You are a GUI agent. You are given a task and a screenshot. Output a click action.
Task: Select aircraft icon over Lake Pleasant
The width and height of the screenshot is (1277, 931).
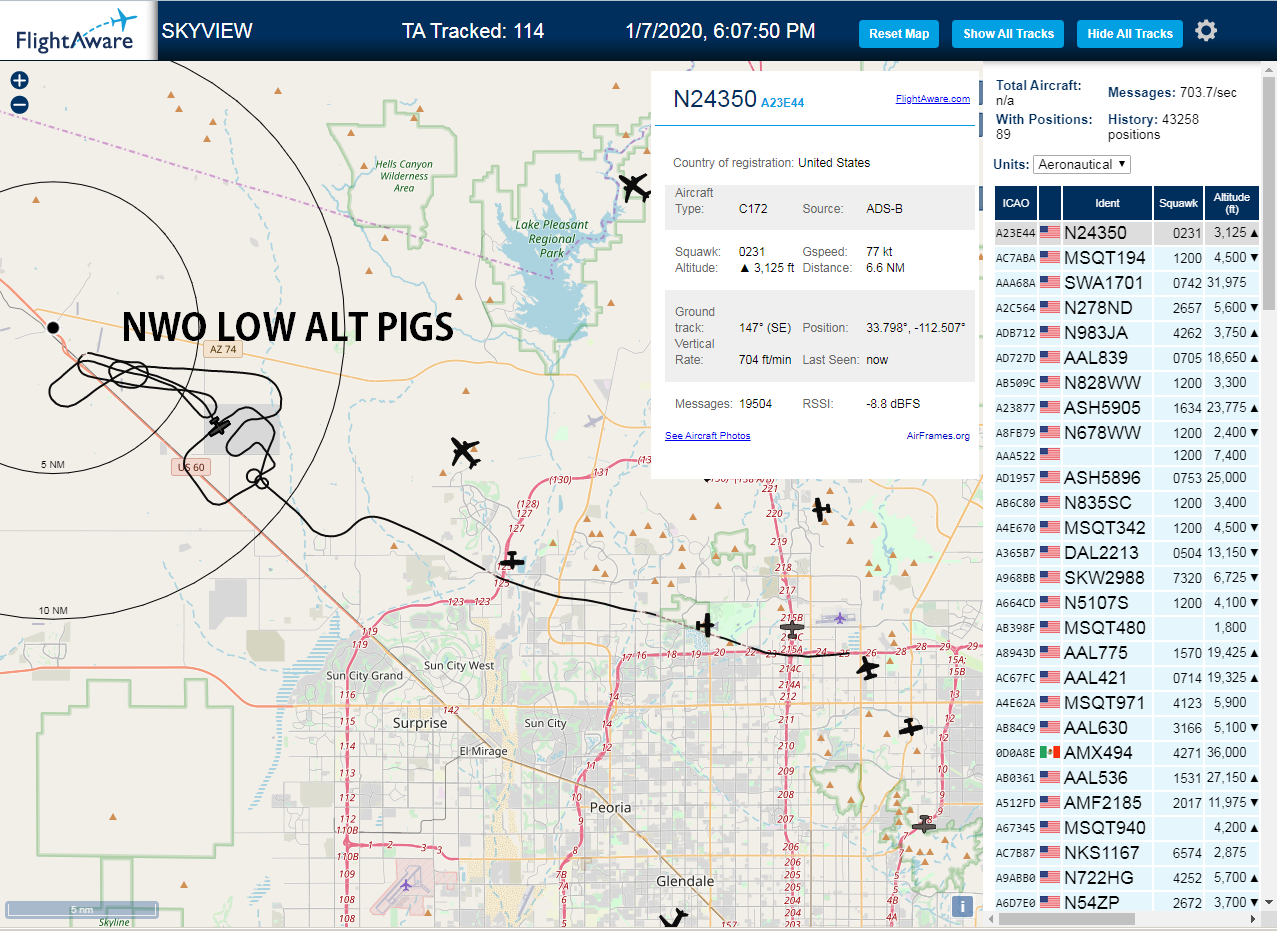click(x=635, y=186)
